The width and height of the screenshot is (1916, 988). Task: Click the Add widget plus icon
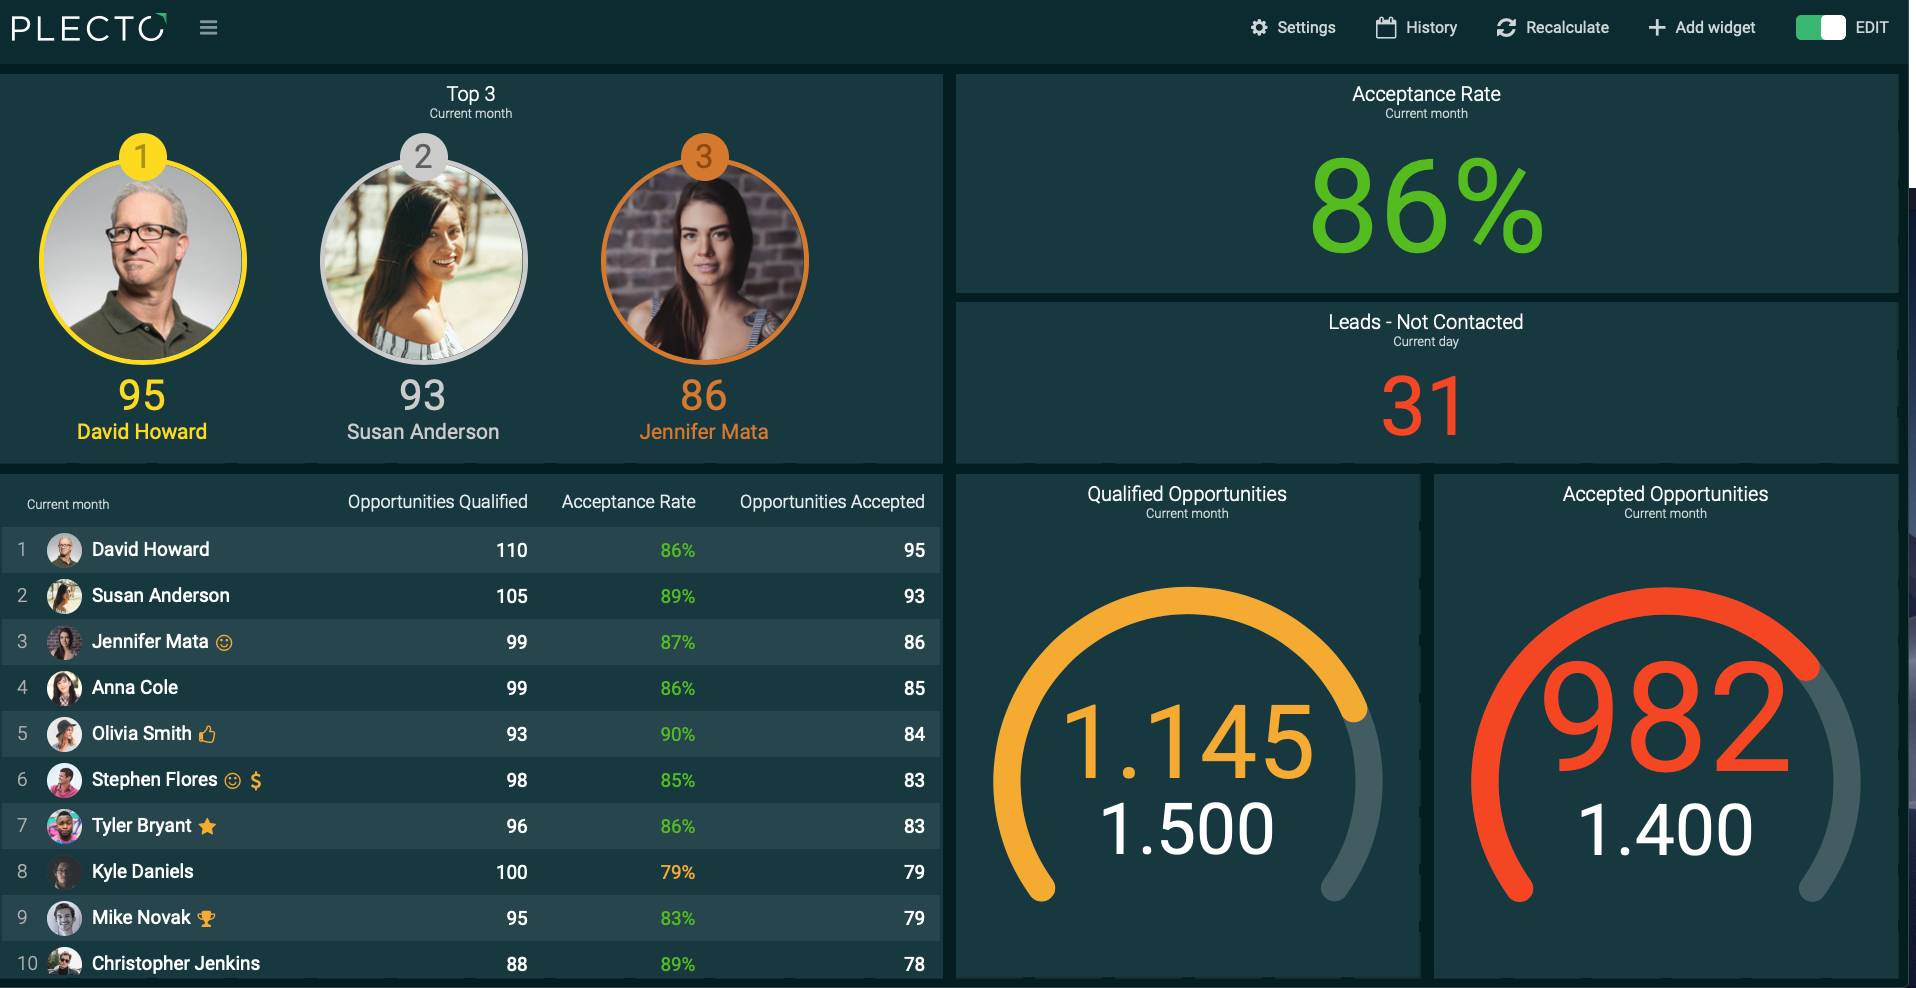point(1656,28)
